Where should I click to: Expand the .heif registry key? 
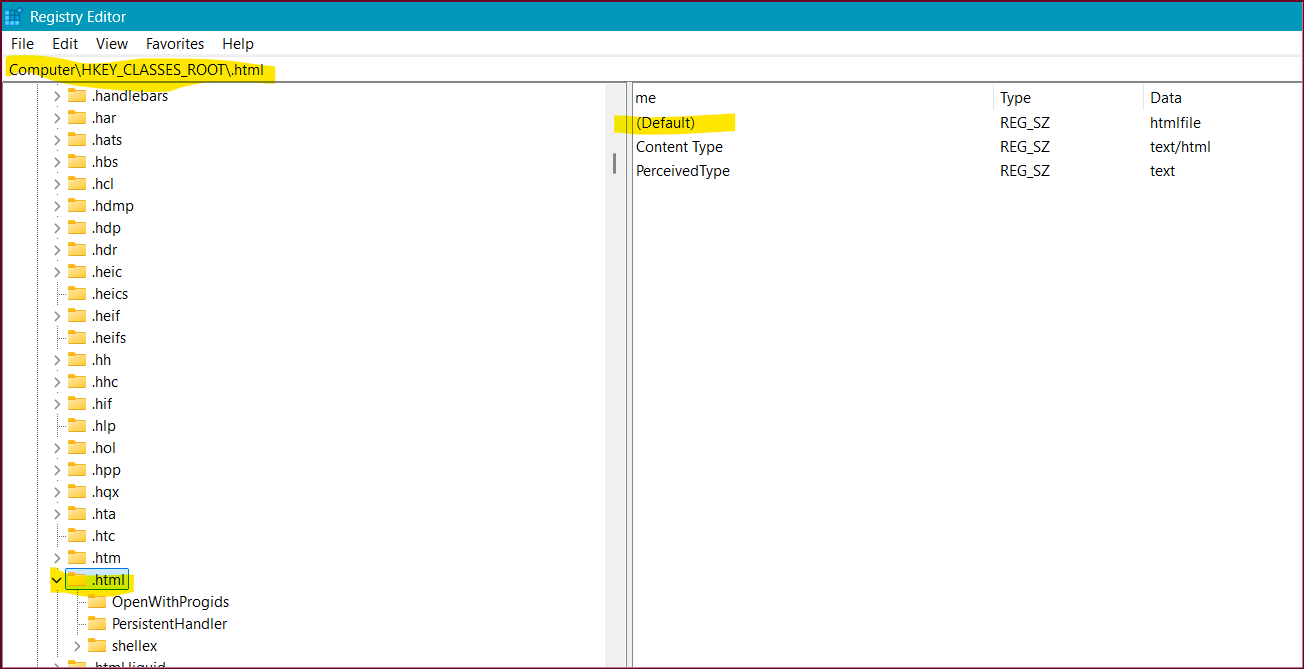point(57,316)
